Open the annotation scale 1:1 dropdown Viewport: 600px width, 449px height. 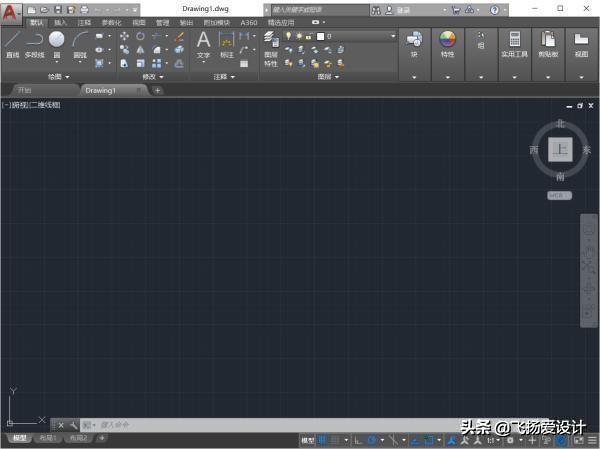[x=493, y=441]
